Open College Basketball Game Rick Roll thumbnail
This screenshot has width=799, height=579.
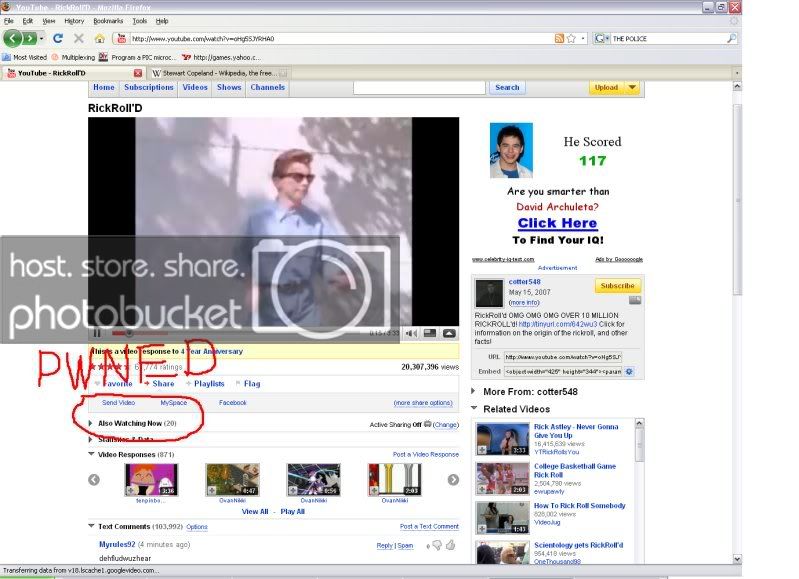pyautogui.click(x=502, y=479)
